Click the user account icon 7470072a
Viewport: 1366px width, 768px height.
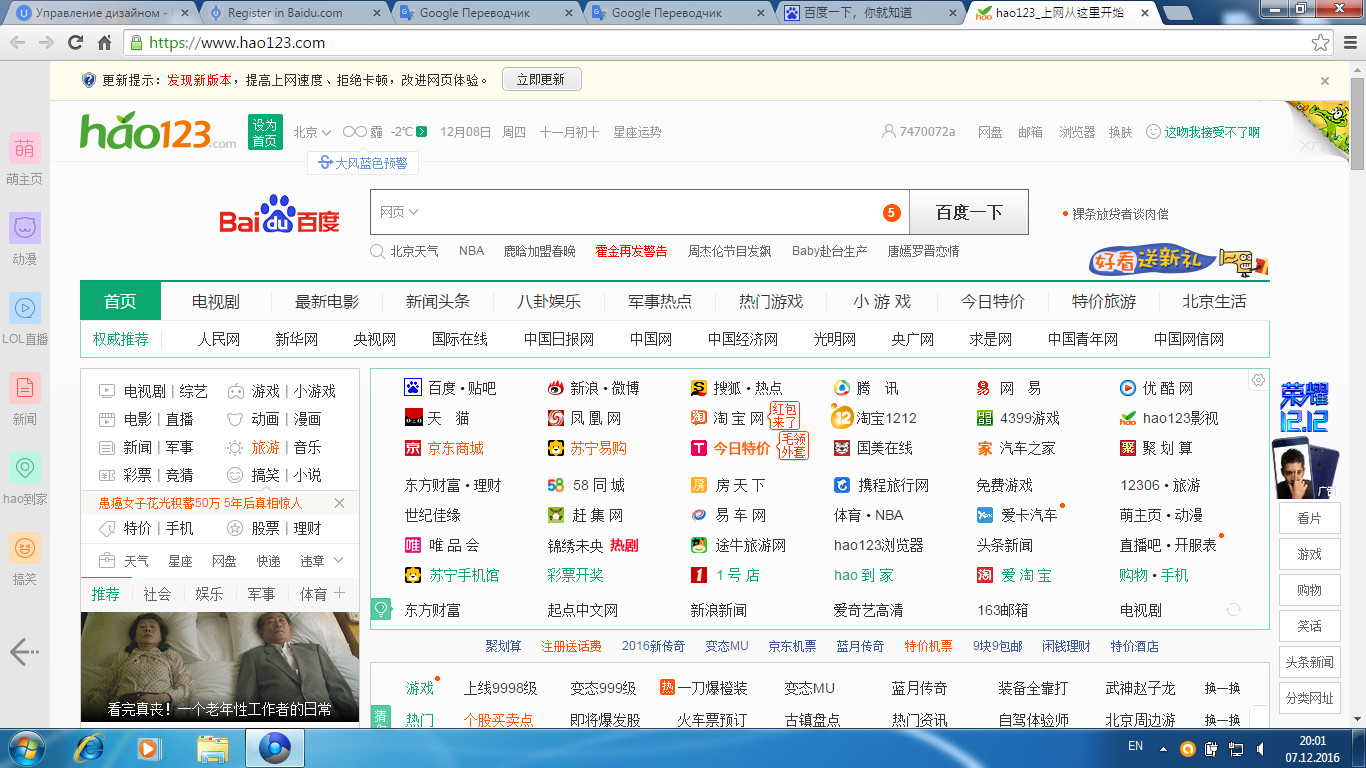888,132
